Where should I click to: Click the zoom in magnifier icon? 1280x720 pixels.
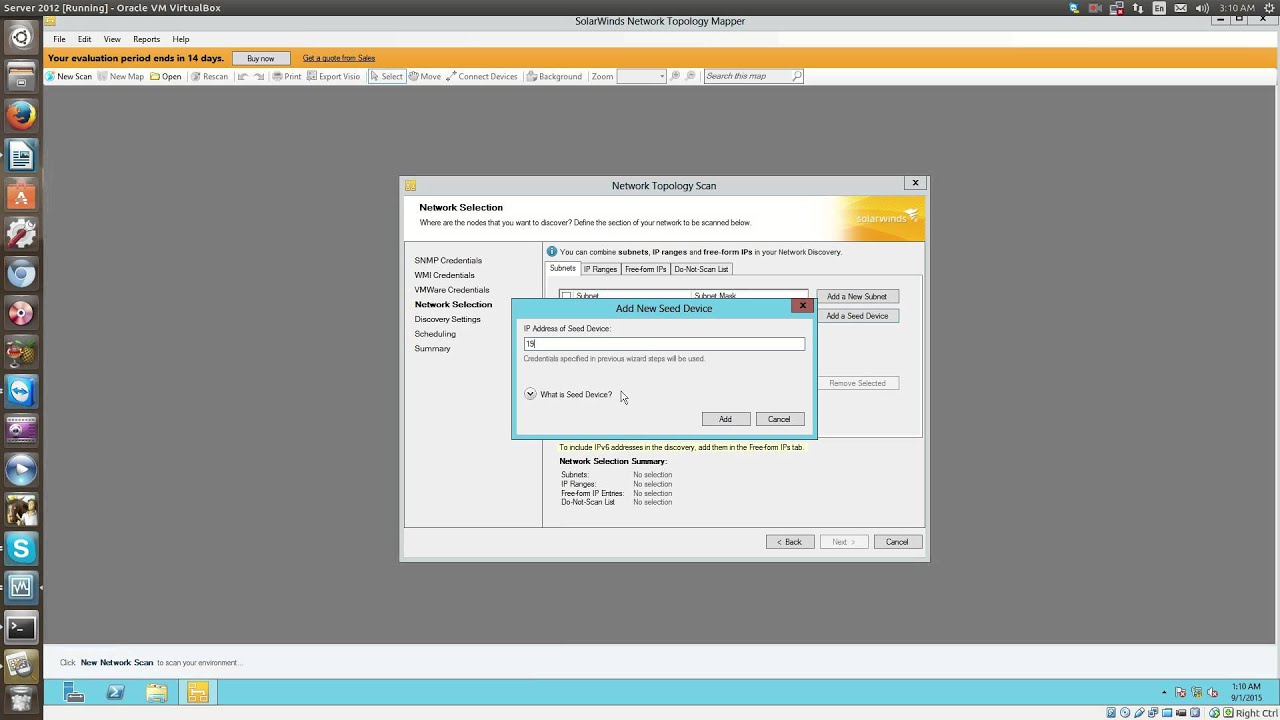pos(676,76)
